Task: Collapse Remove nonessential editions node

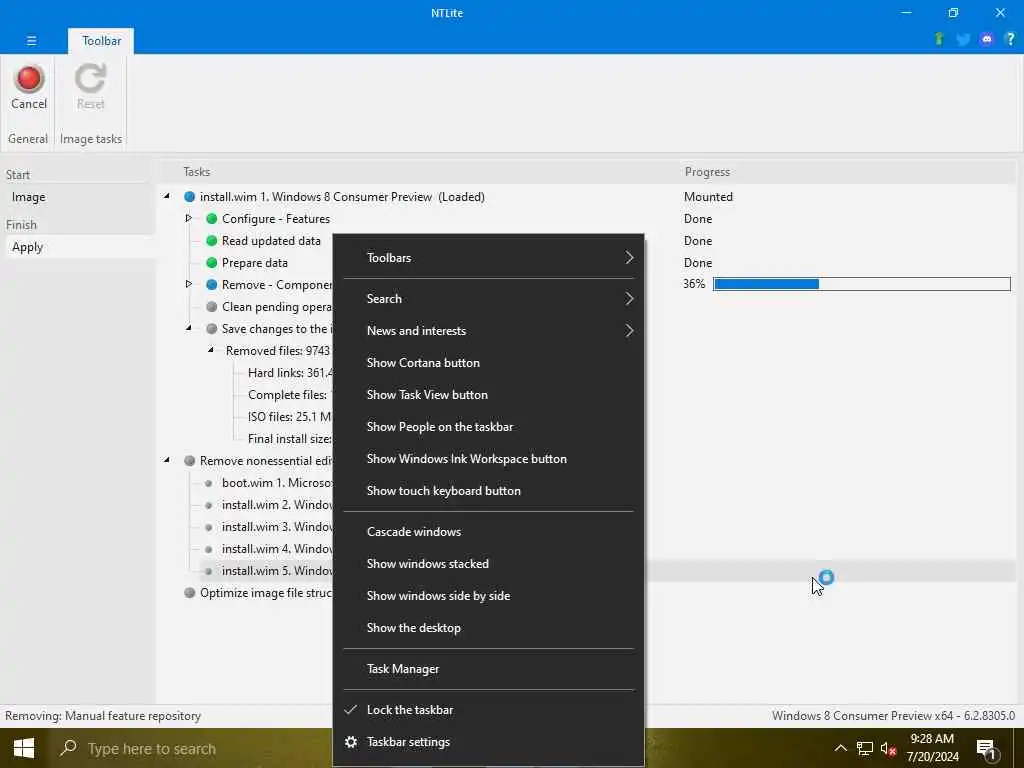Action: [167, 460]
